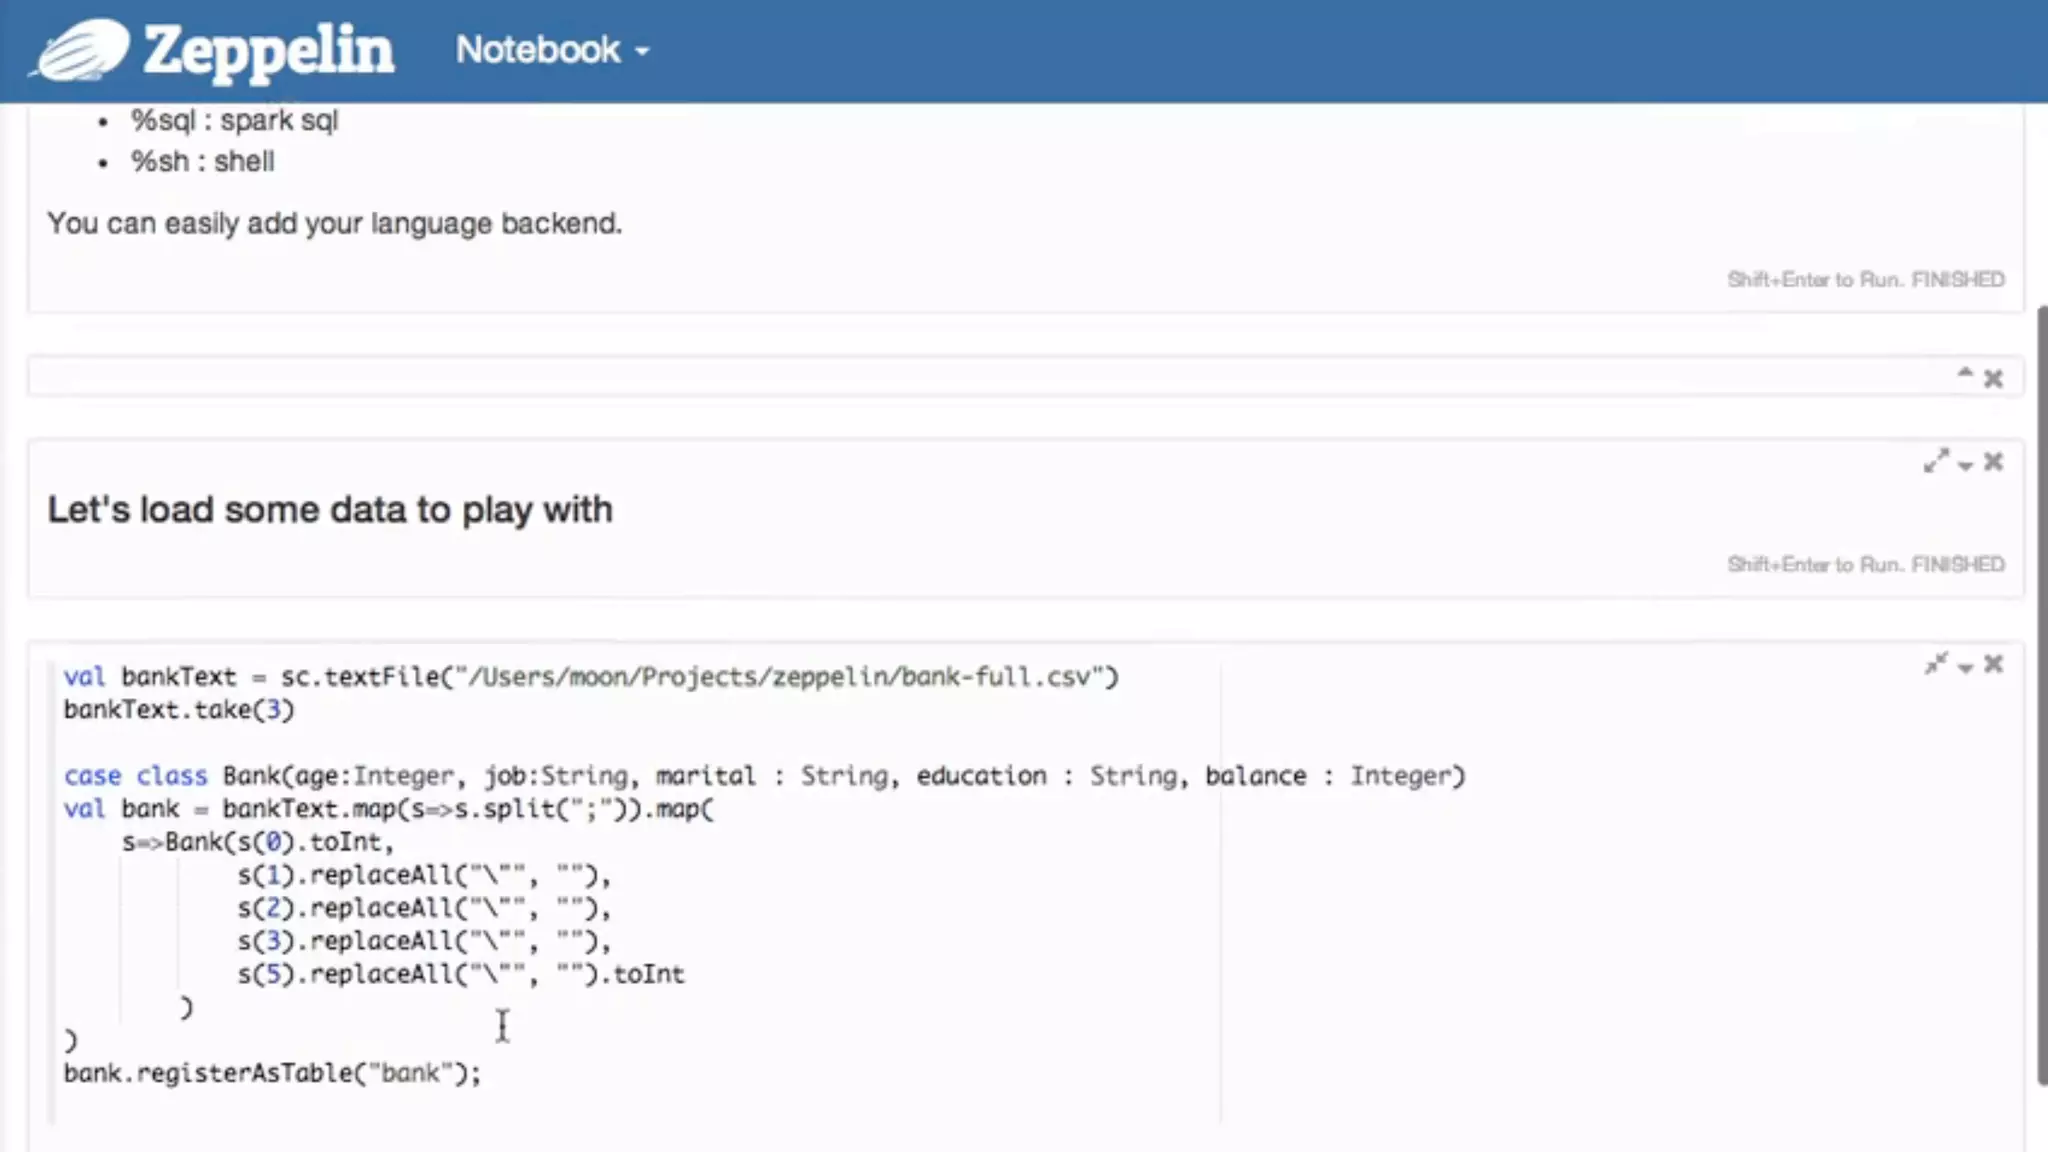Place cursor in the bank.registerAsTable code line
The height and width of the screenshot is (1152, 2048).
tap(272, 1073)
